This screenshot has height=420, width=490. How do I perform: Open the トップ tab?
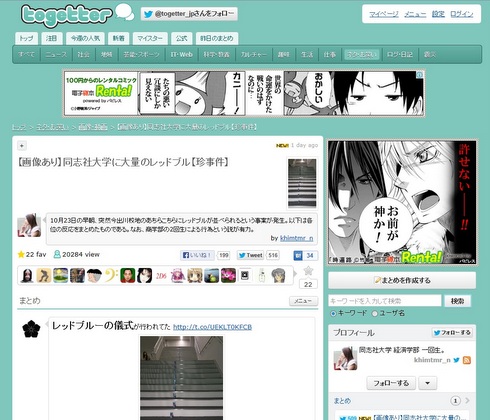tap(26, 38)
